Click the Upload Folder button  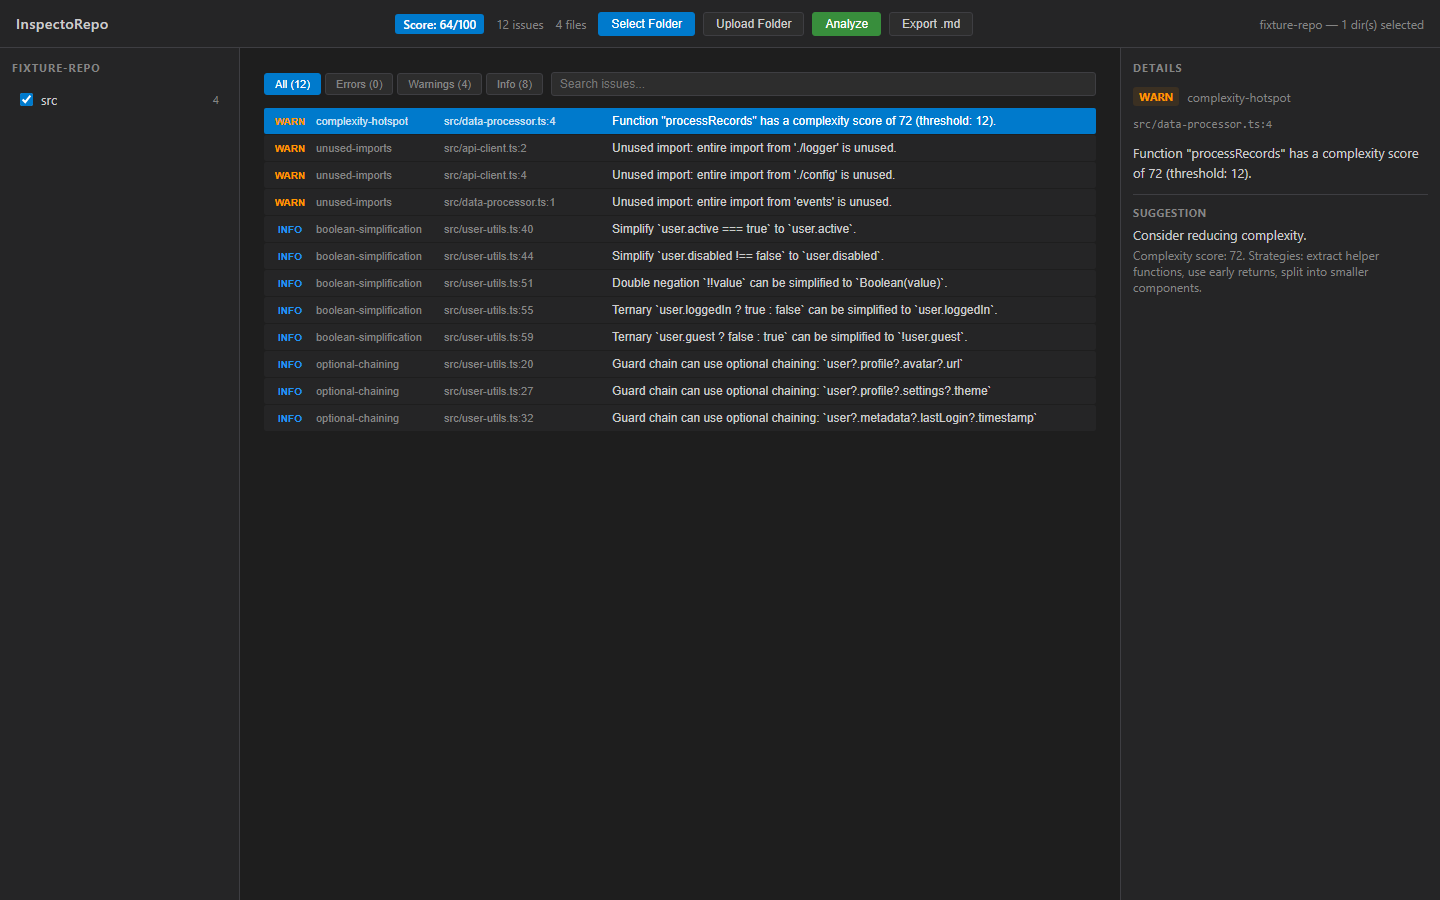753,24
